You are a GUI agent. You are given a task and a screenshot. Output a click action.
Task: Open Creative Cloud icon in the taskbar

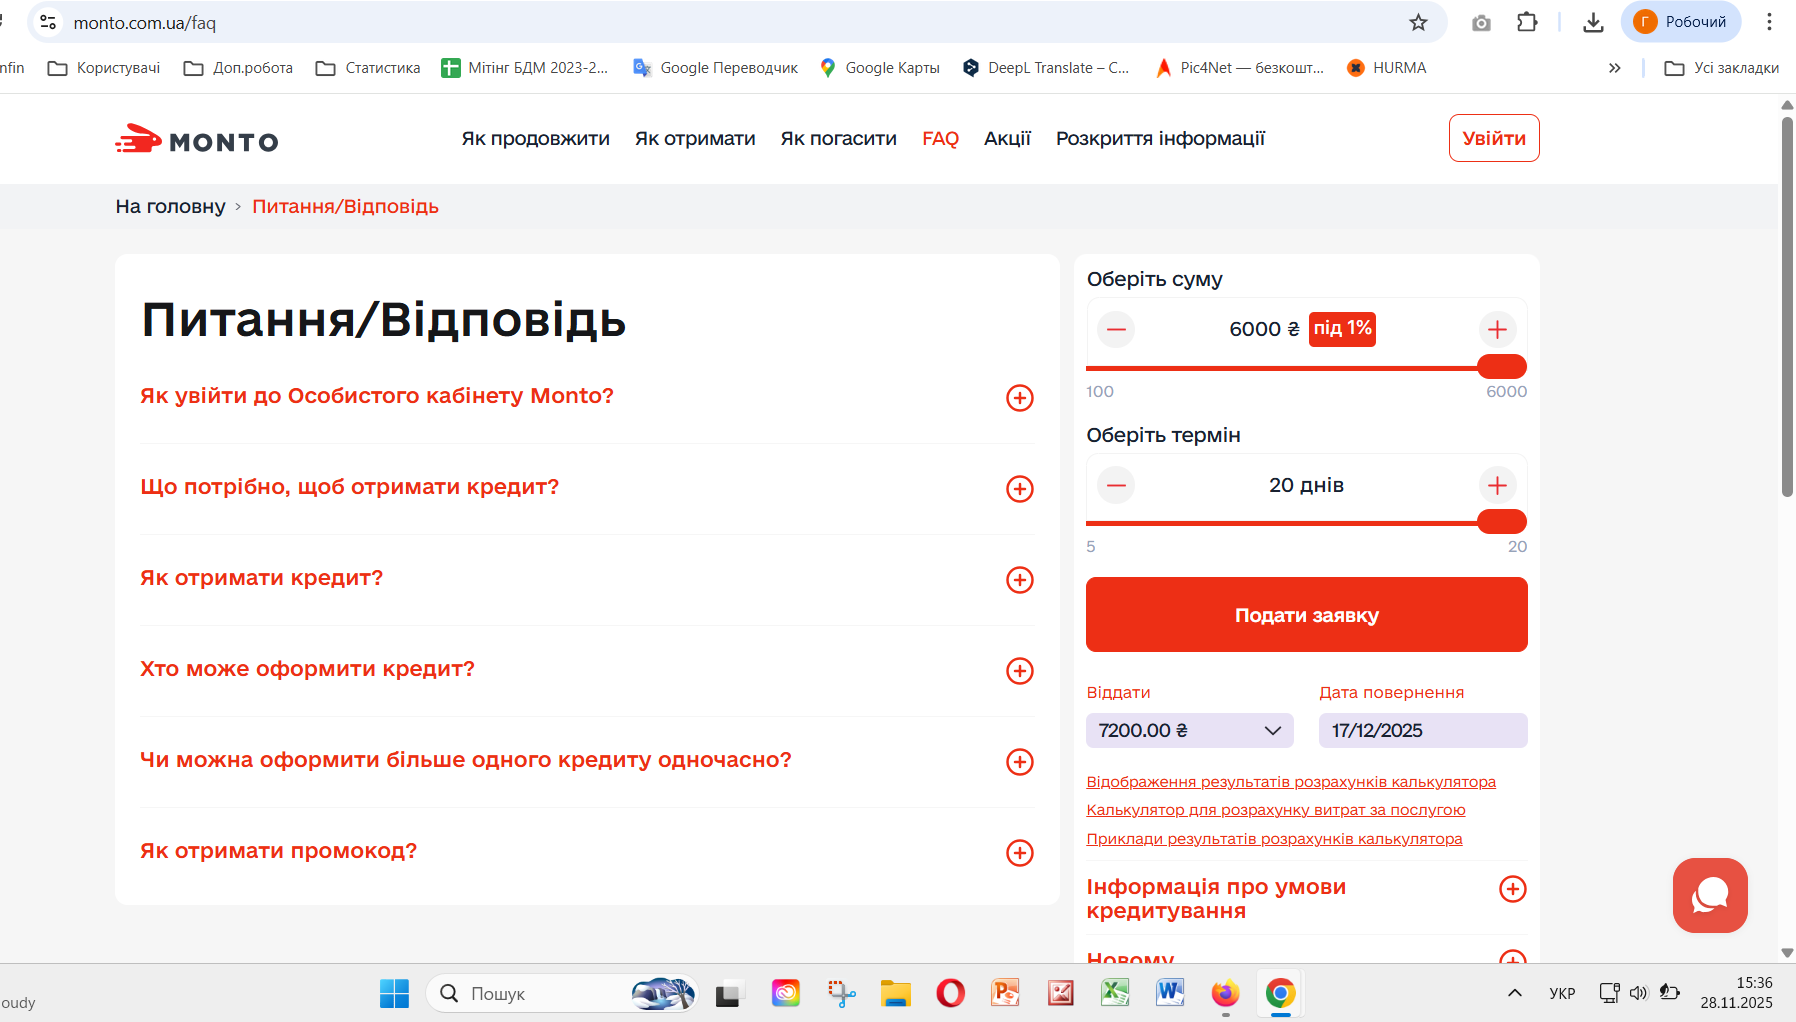pyautogui.click(x=786, y=993)
